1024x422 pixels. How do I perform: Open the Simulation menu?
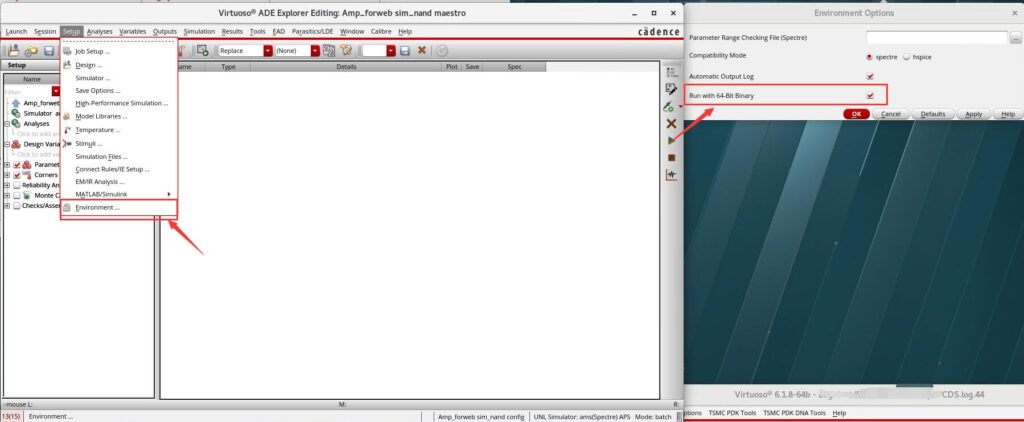pyautogui.click(x=199, y=31)
